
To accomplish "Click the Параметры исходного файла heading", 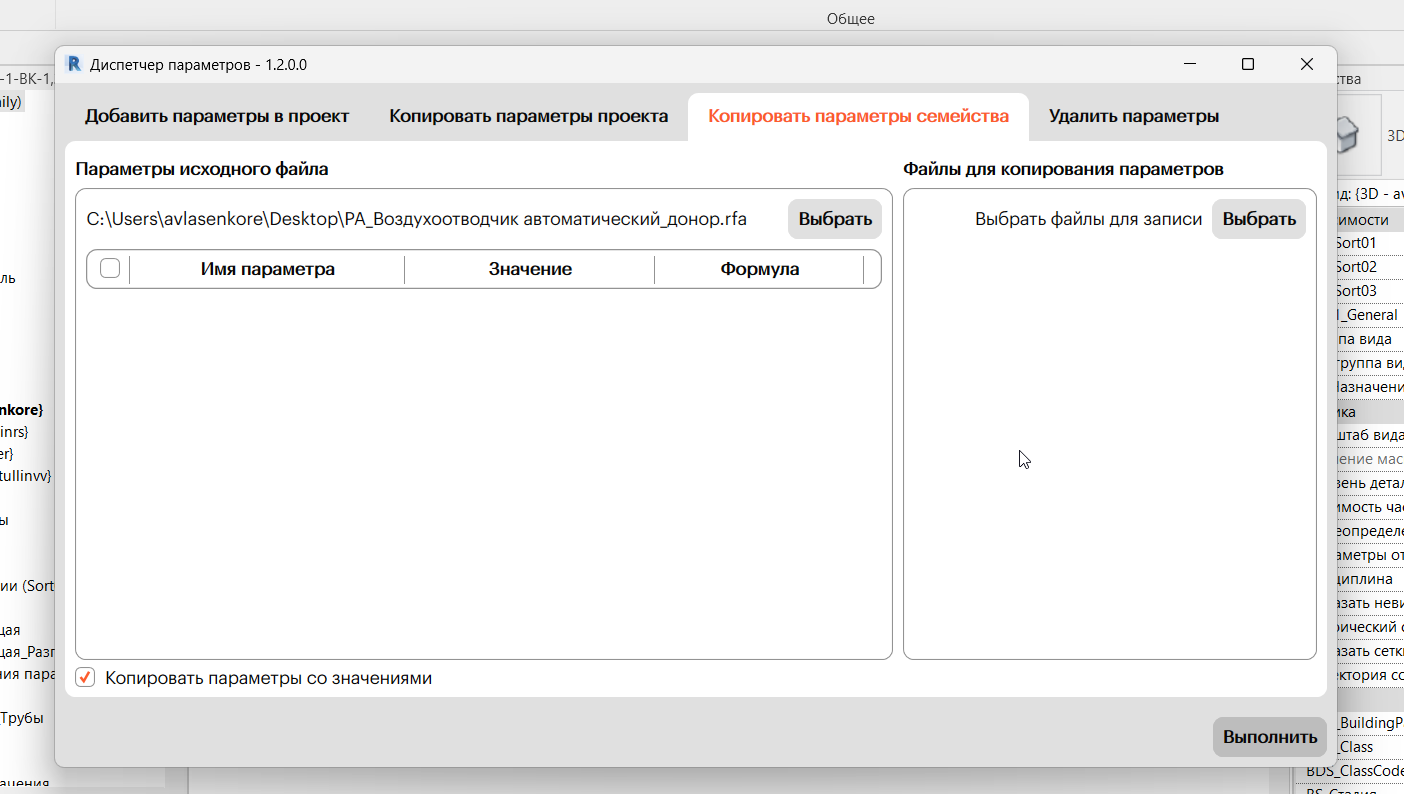I will pos(202,169).
